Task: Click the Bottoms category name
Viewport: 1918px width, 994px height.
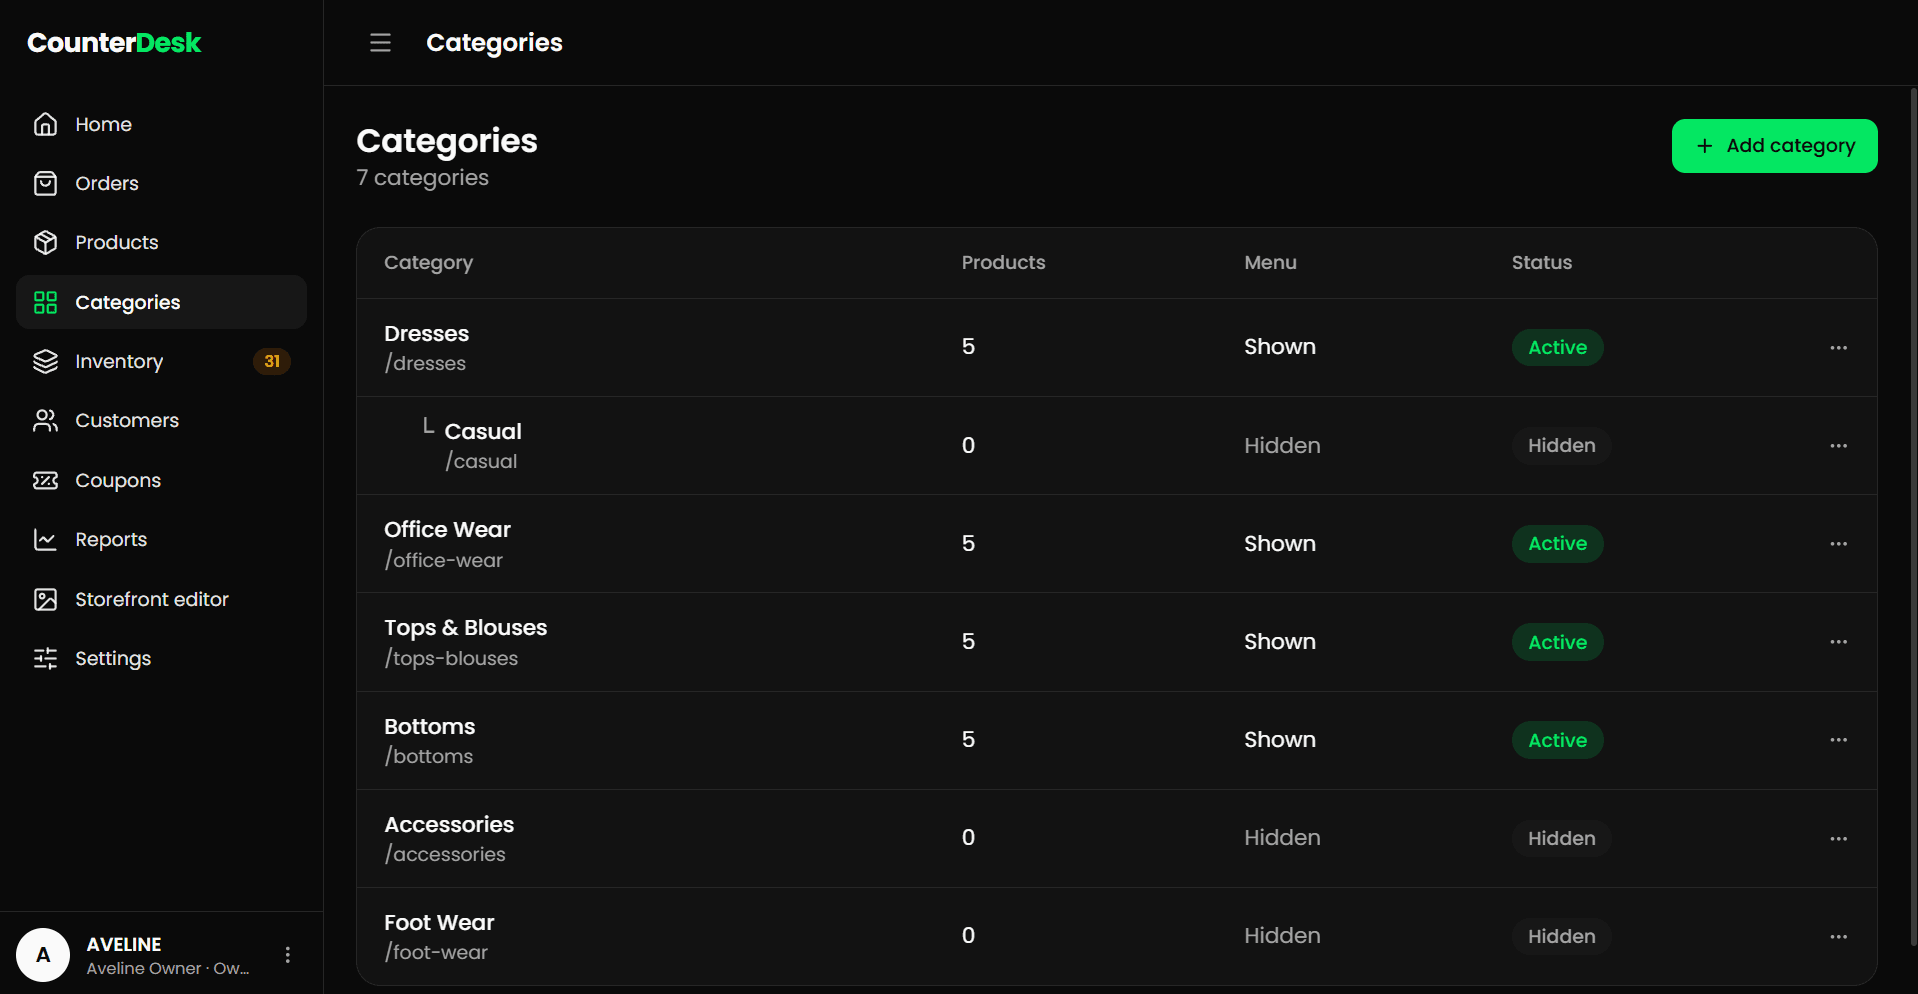Action: [x=430, y=726]
